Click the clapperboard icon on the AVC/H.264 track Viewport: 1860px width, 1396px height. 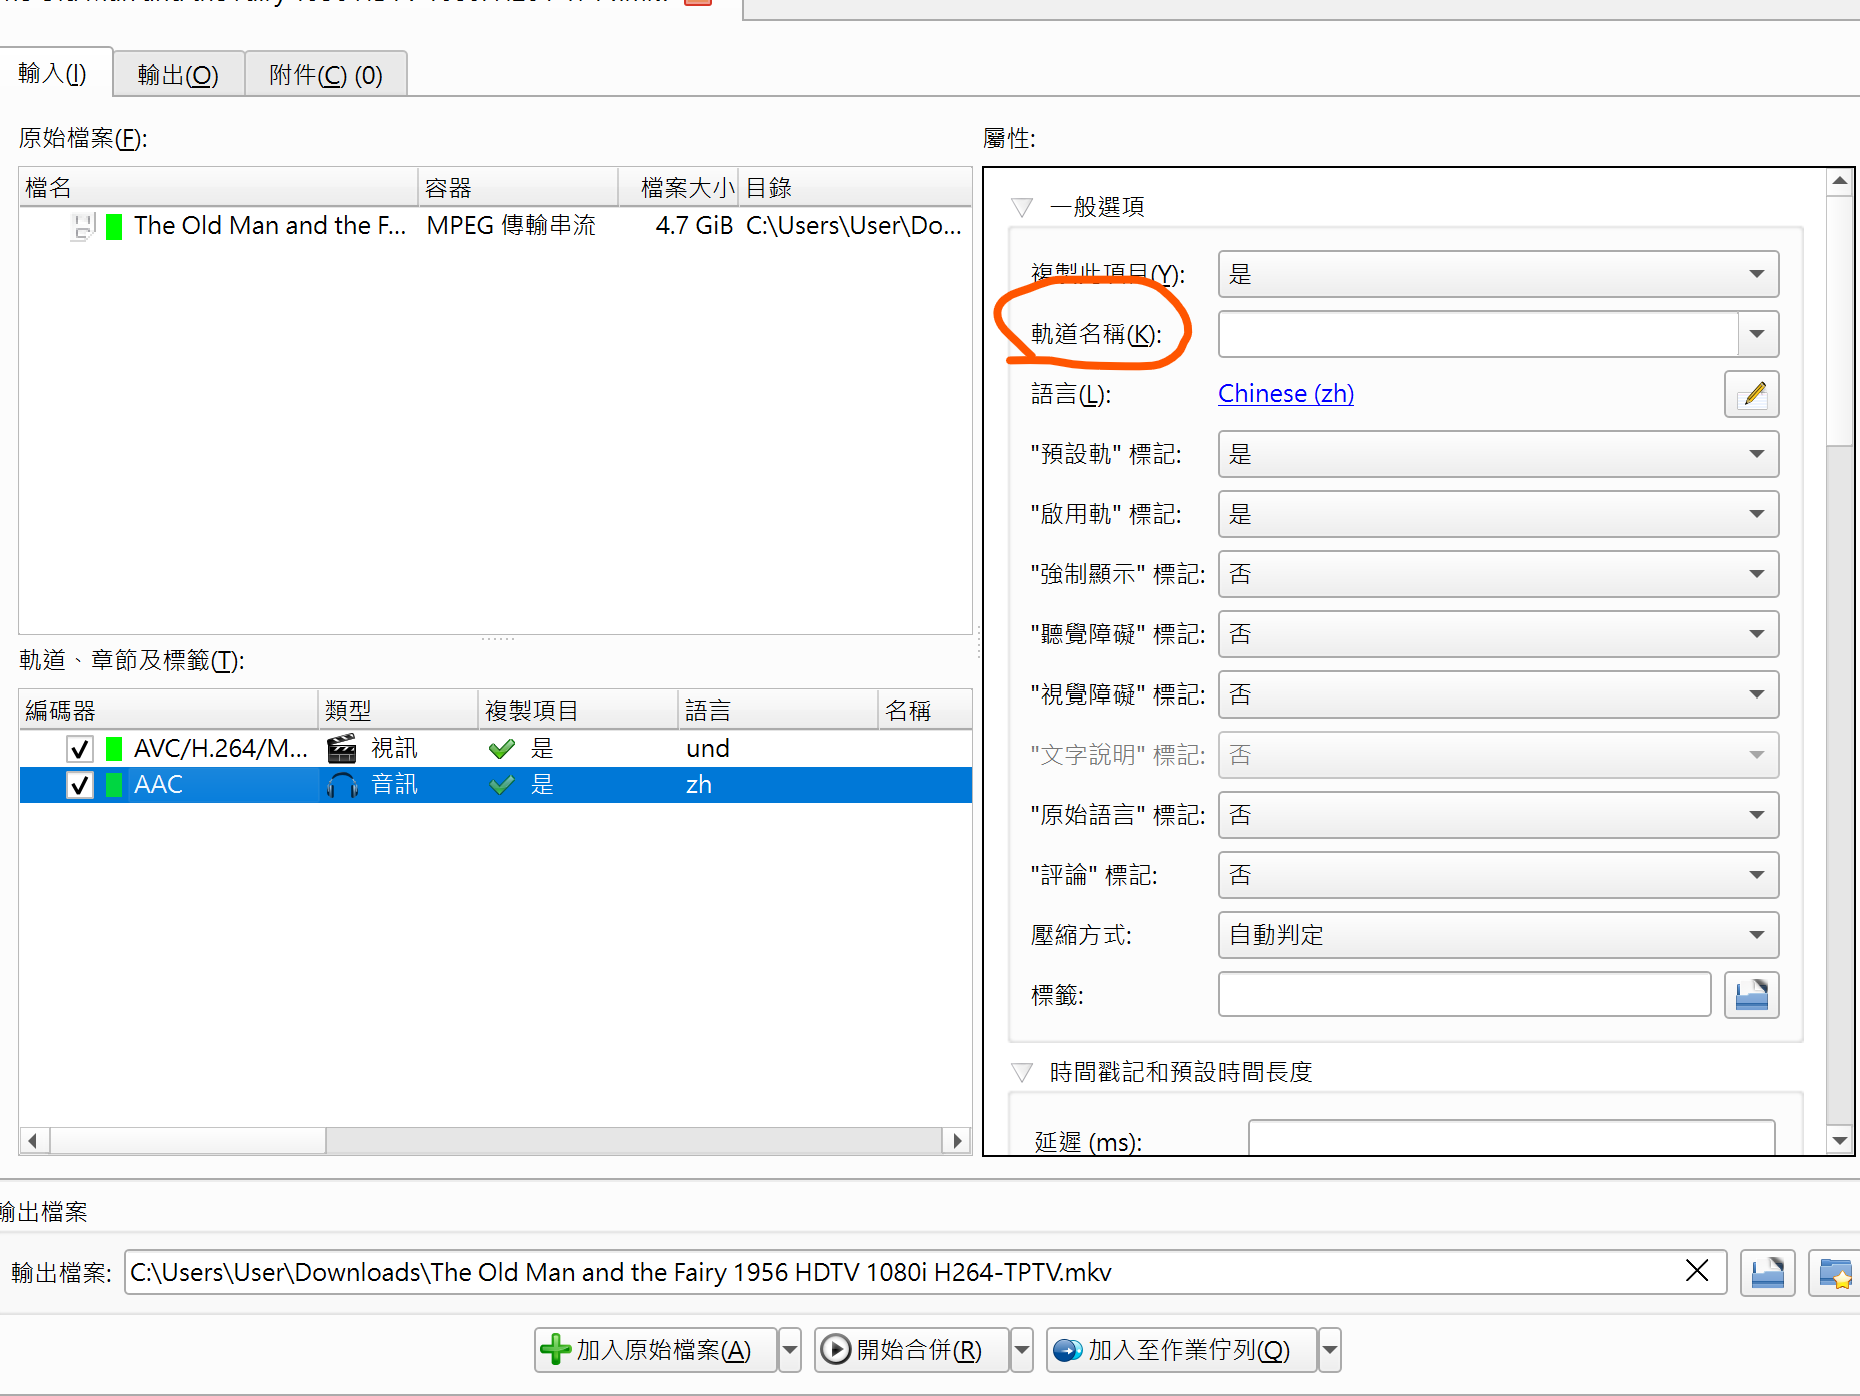click(x=341, y=747)
